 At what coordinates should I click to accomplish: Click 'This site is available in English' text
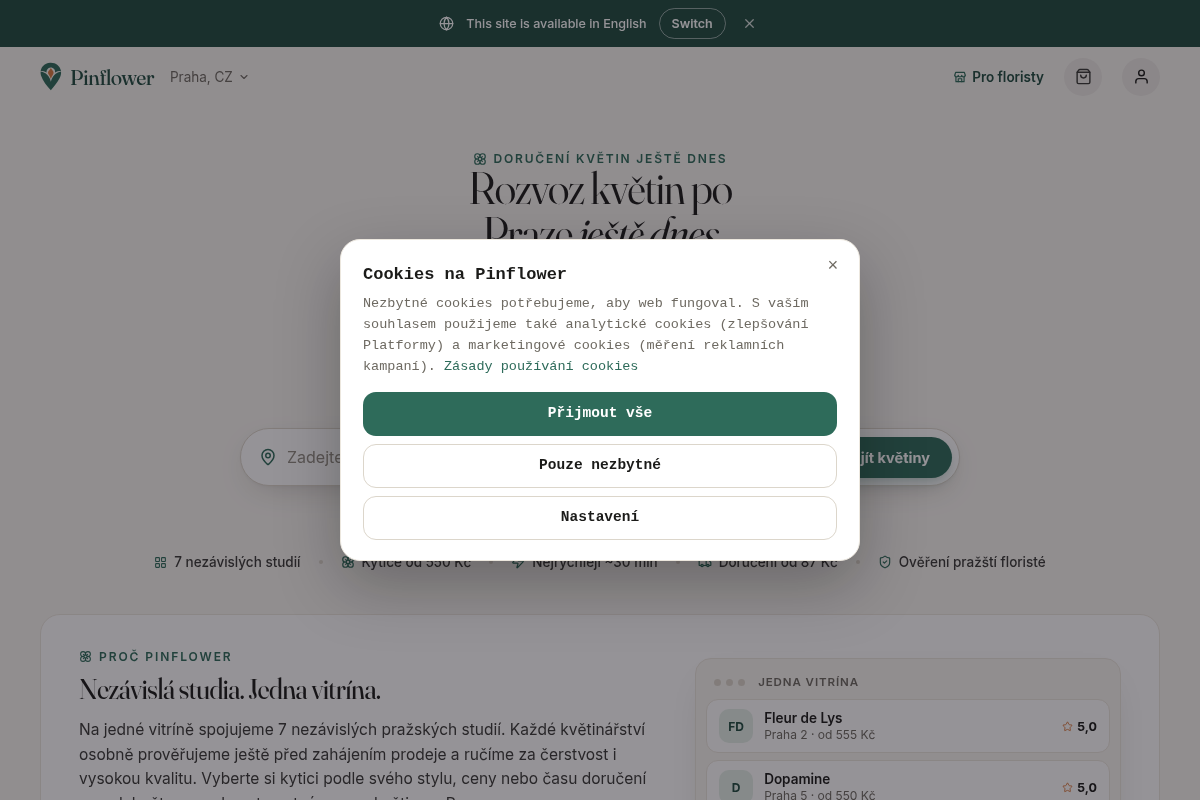[x=556, y=23]
